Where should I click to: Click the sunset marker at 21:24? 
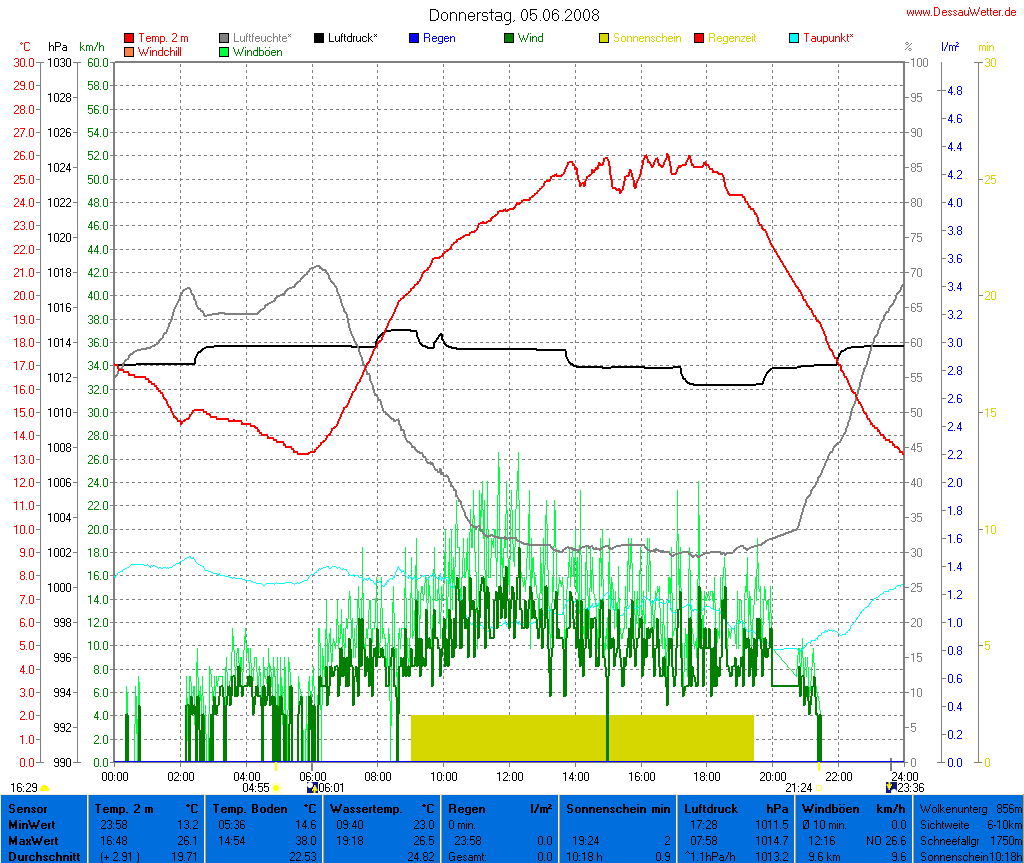pos(818,788)
